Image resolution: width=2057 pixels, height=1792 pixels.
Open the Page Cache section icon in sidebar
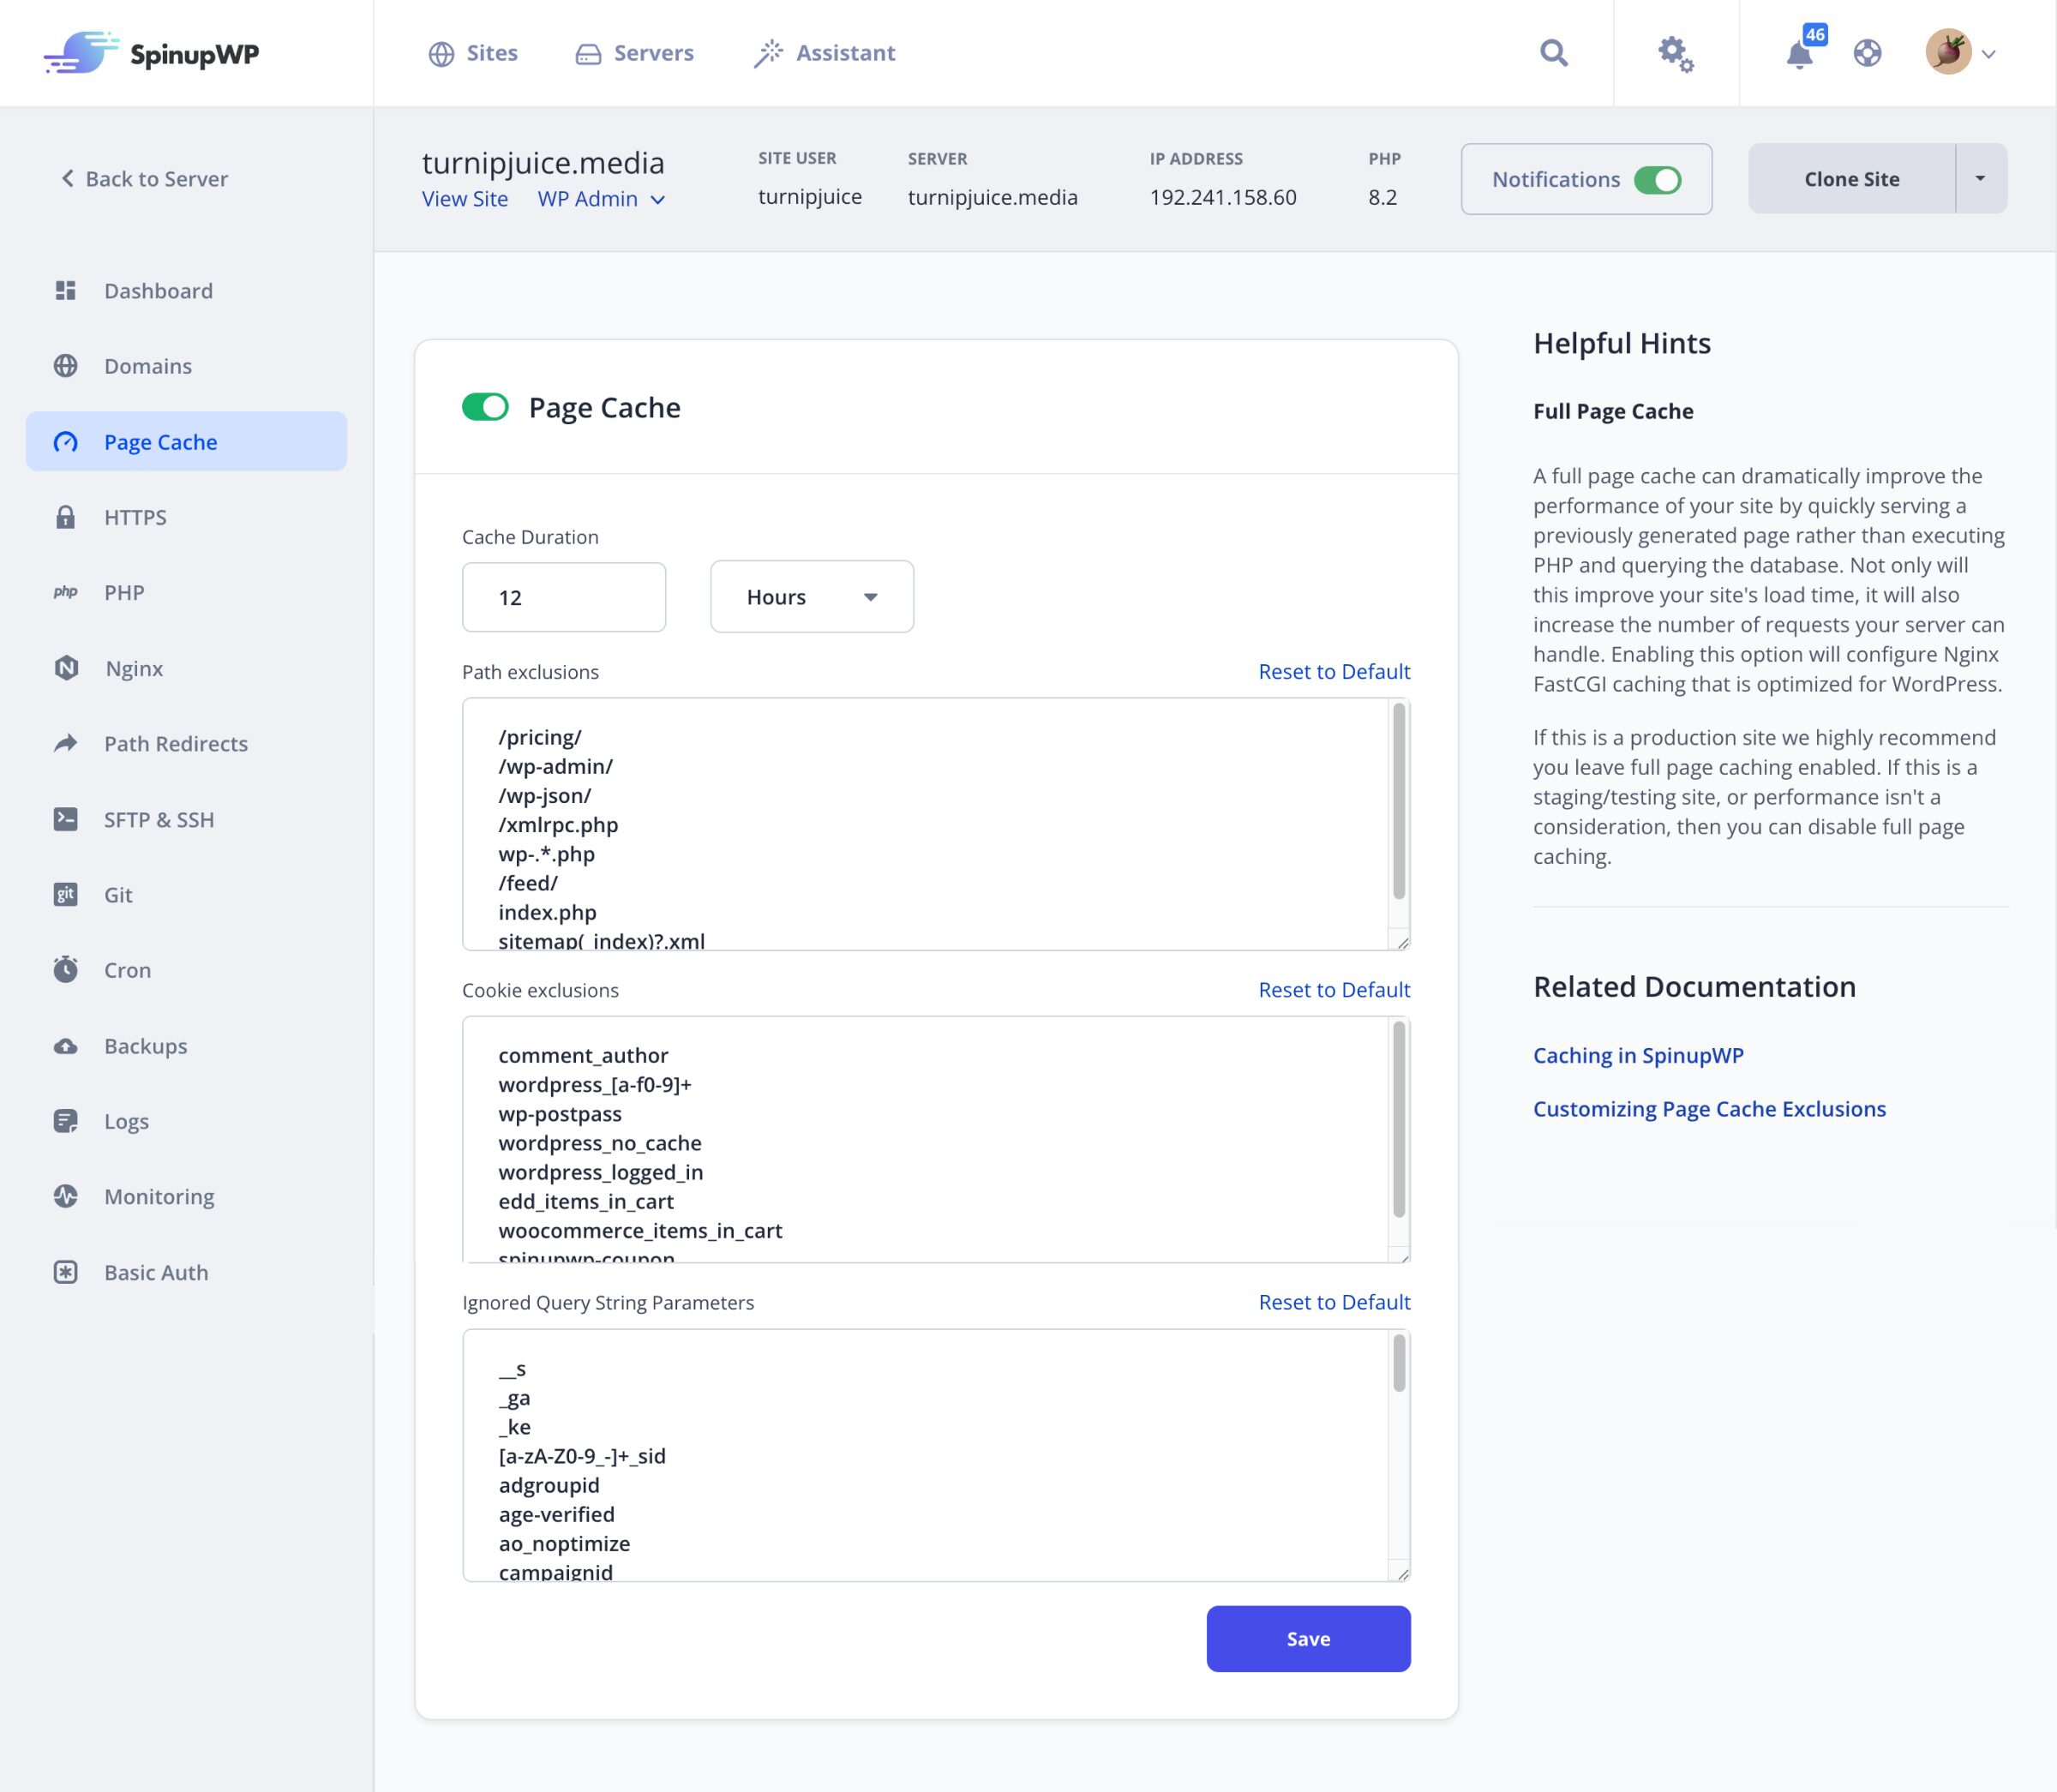(66, 441)
